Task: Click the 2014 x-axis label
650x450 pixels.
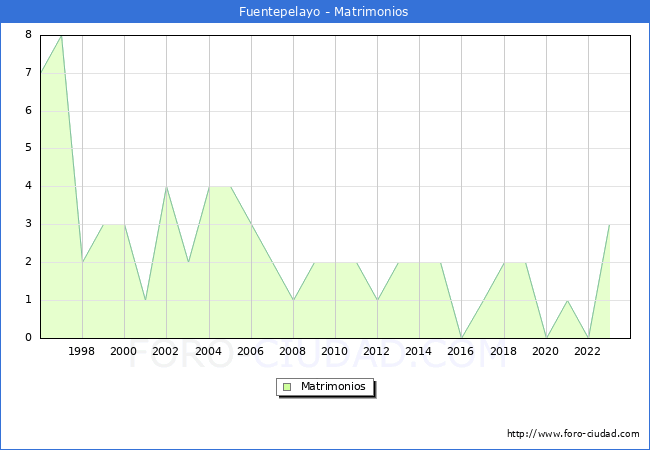Action: (419, 351)
